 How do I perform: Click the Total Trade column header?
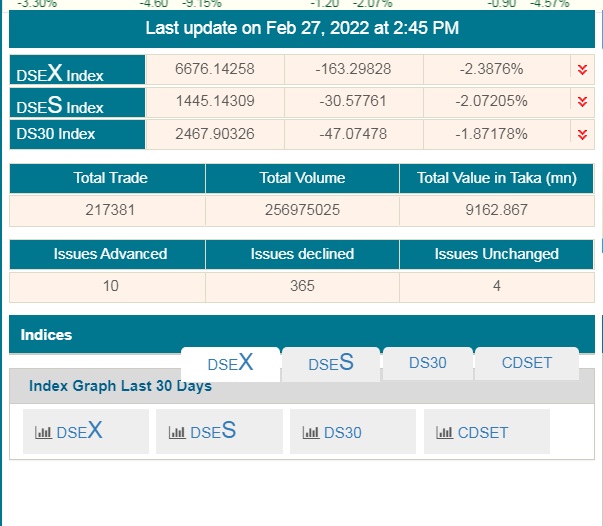[x=110, y=178]
